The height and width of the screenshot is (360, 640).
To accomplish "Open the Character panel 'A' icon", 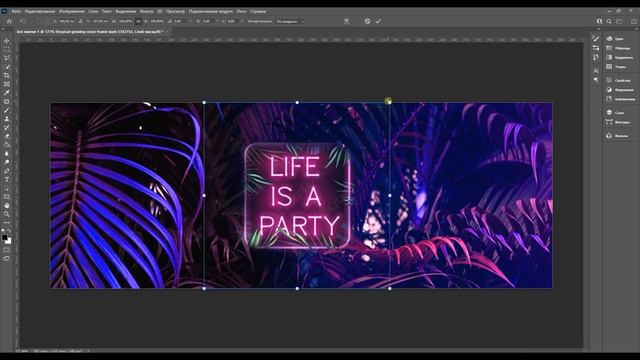I will [x=596, y=71].
